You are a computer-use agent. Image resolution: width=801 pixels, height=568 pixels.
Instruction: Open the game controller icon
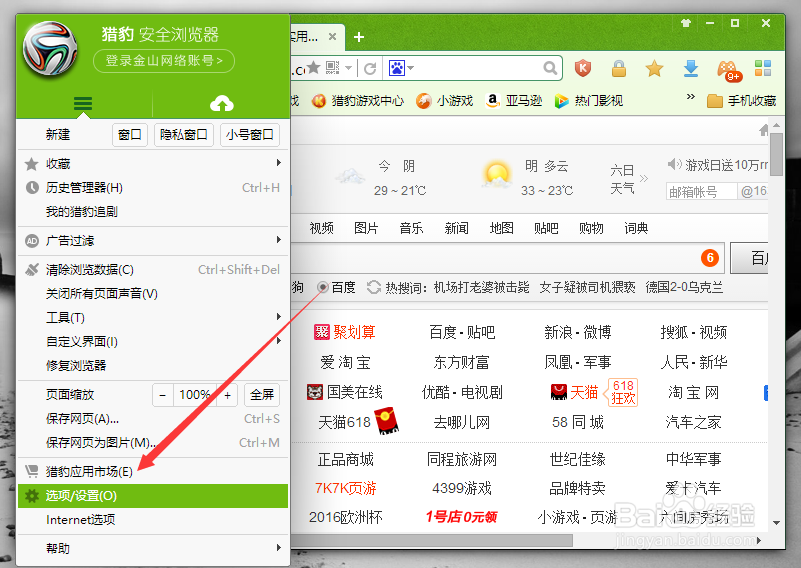(728, 70)
